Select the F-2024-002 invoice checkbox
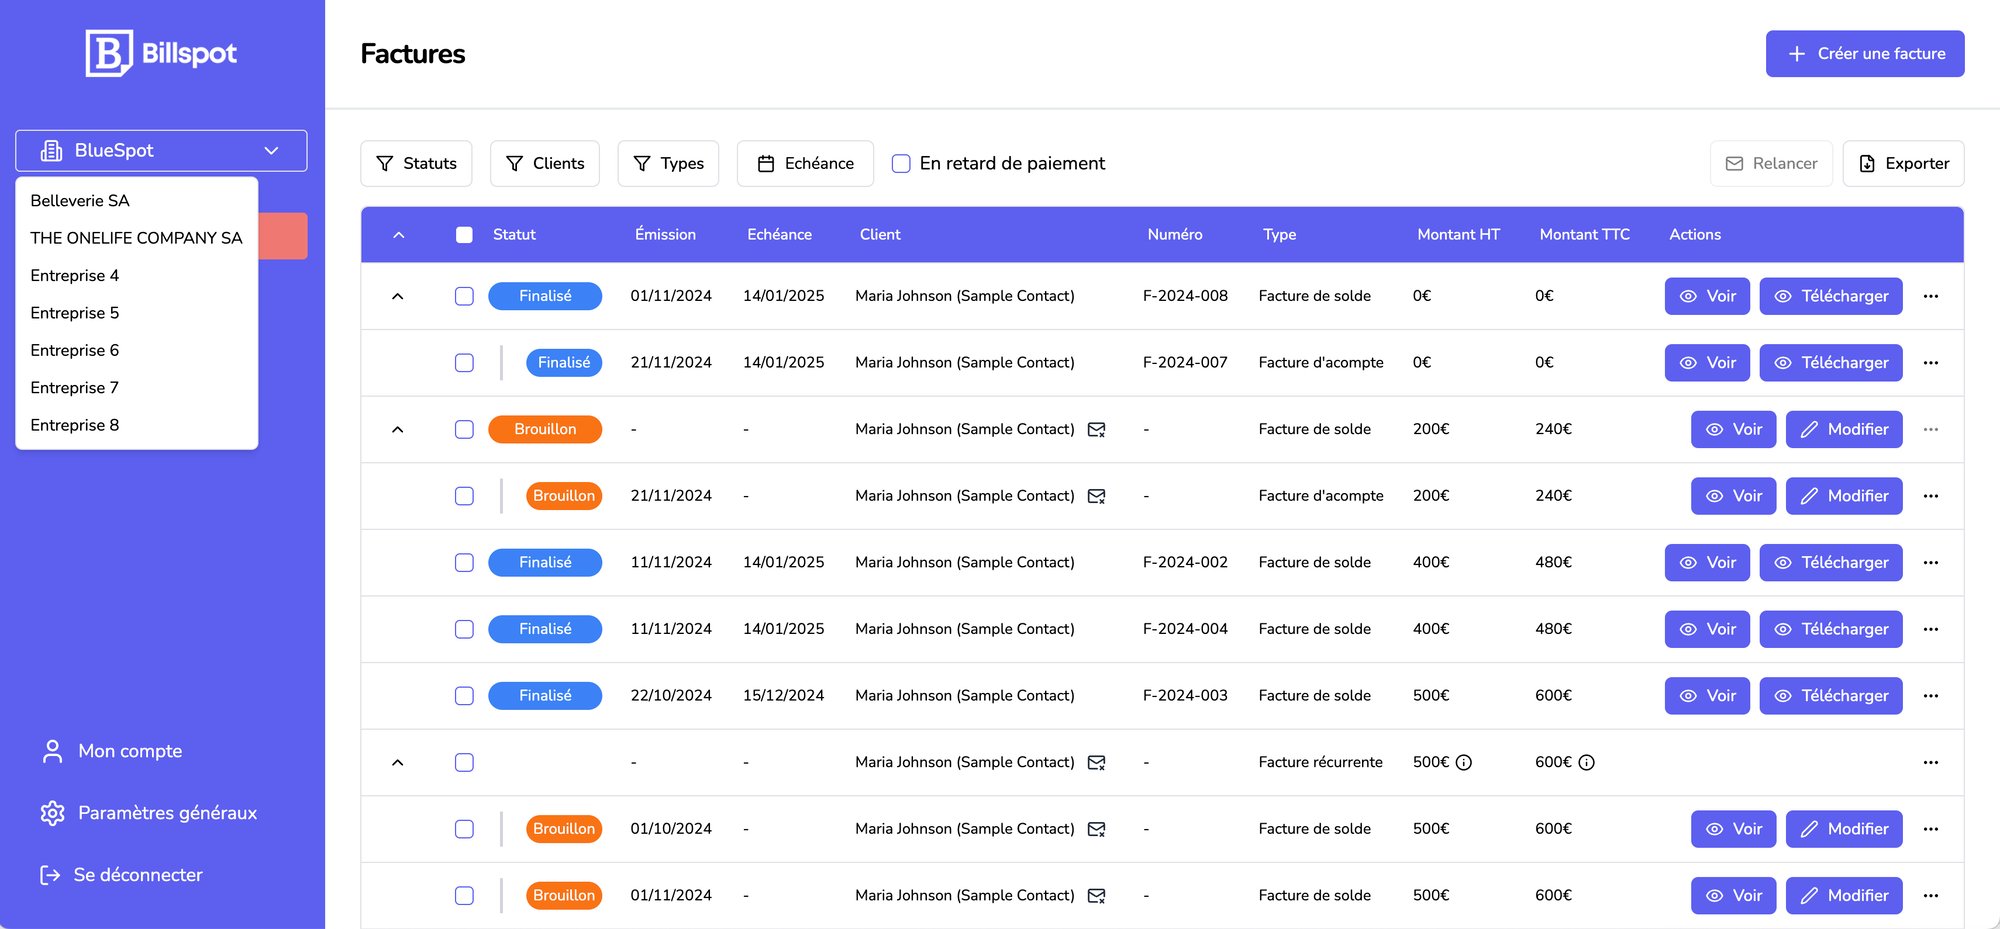 [464, 563]
